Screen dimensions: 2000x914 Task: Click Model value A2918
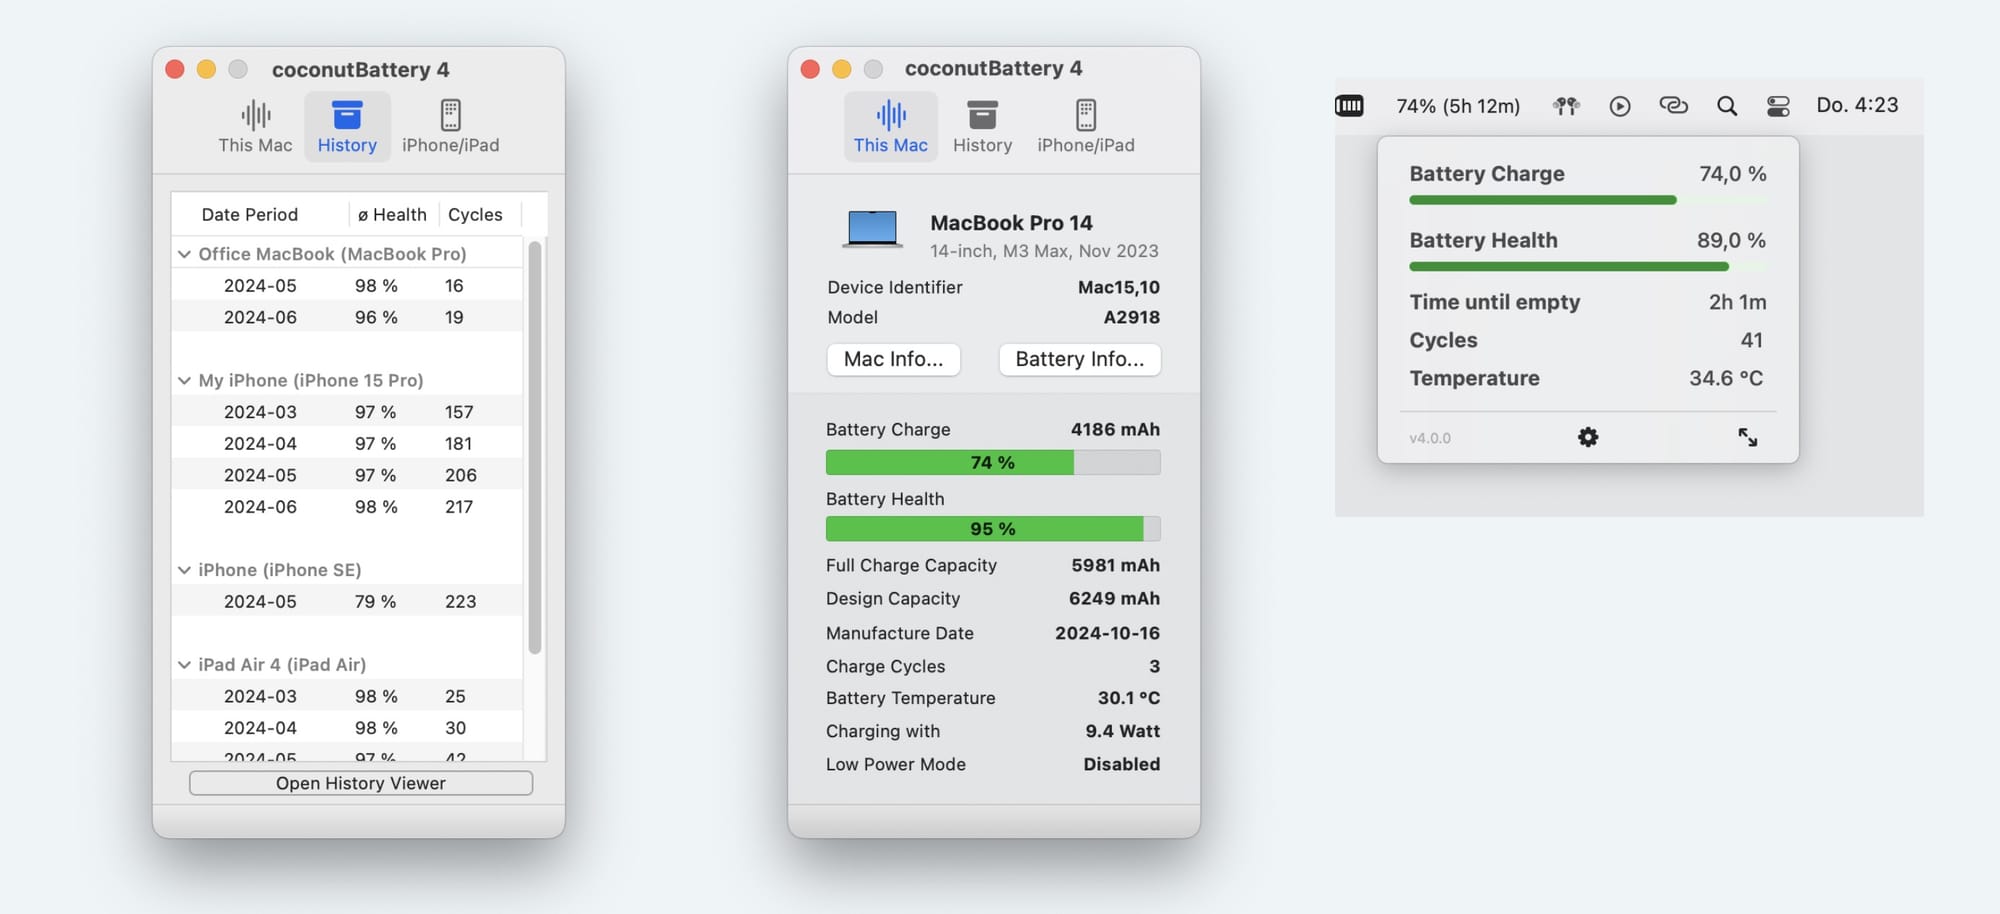tap(1131, 317)
